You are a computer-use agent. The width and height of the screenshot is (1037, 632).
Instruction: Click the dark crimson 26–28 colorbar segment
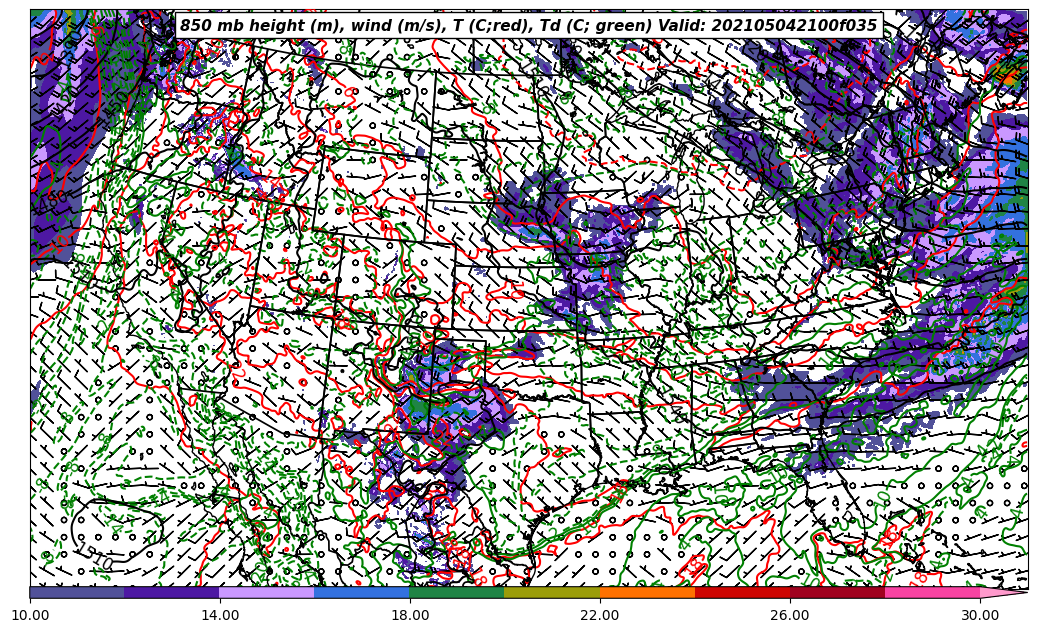837,592
